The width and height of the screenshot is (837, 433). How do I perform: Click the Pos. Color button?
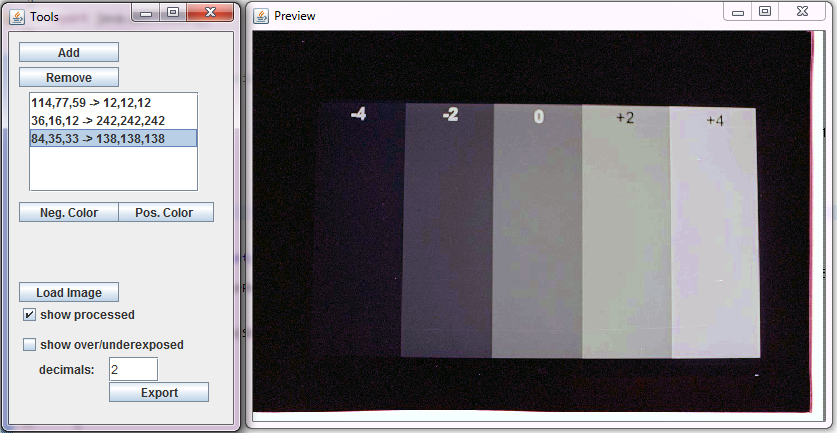(x=166, y=212)
